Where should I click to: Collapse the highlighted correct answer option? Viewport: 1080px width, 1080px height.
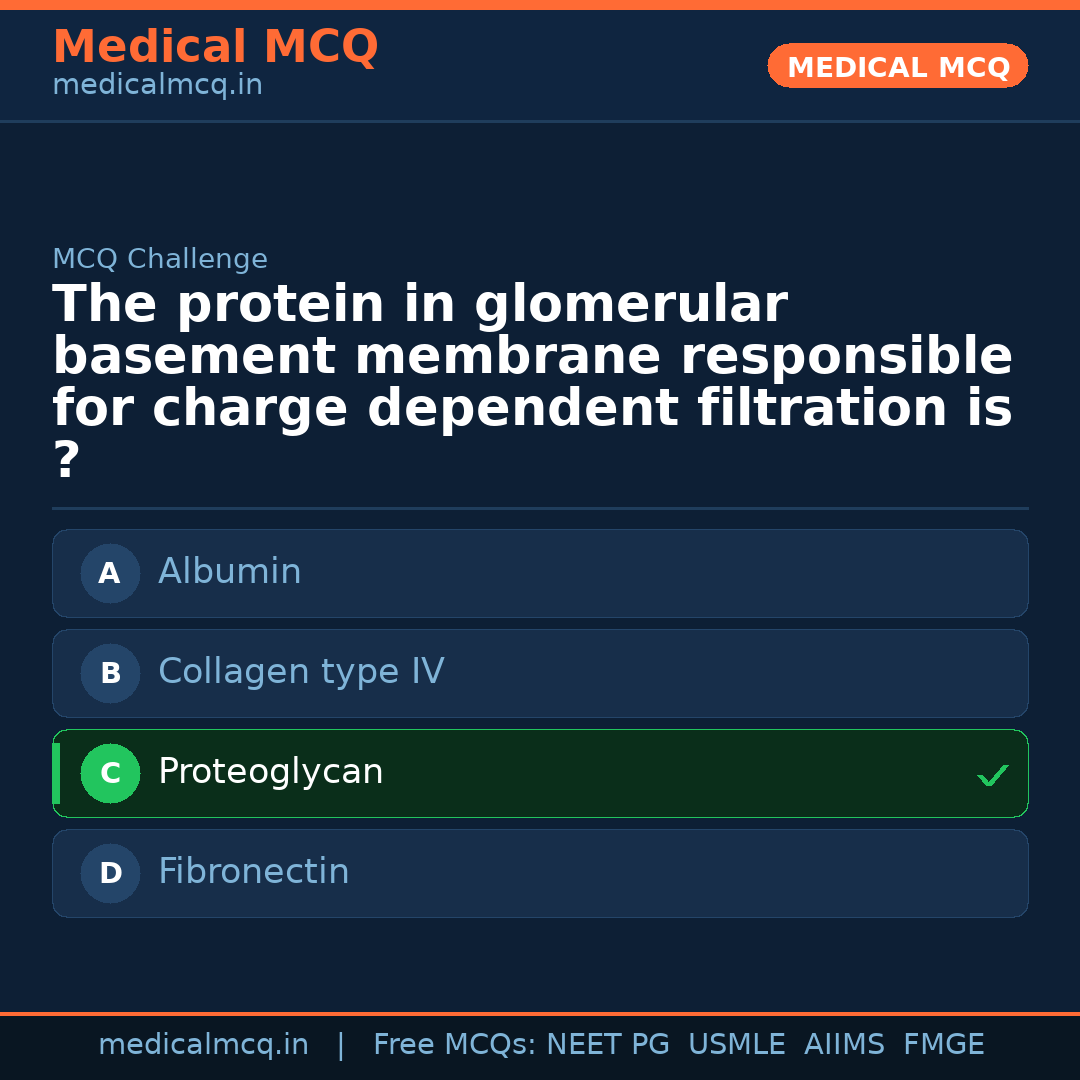coord(540,773)
